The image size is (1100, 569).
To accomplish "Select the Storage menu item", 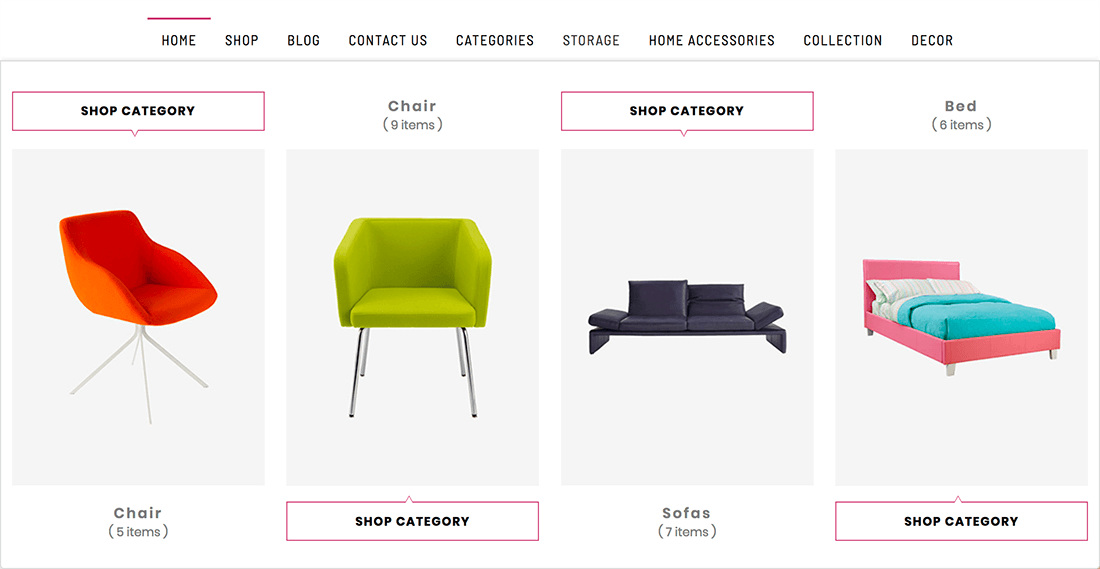I will (591, 41).
